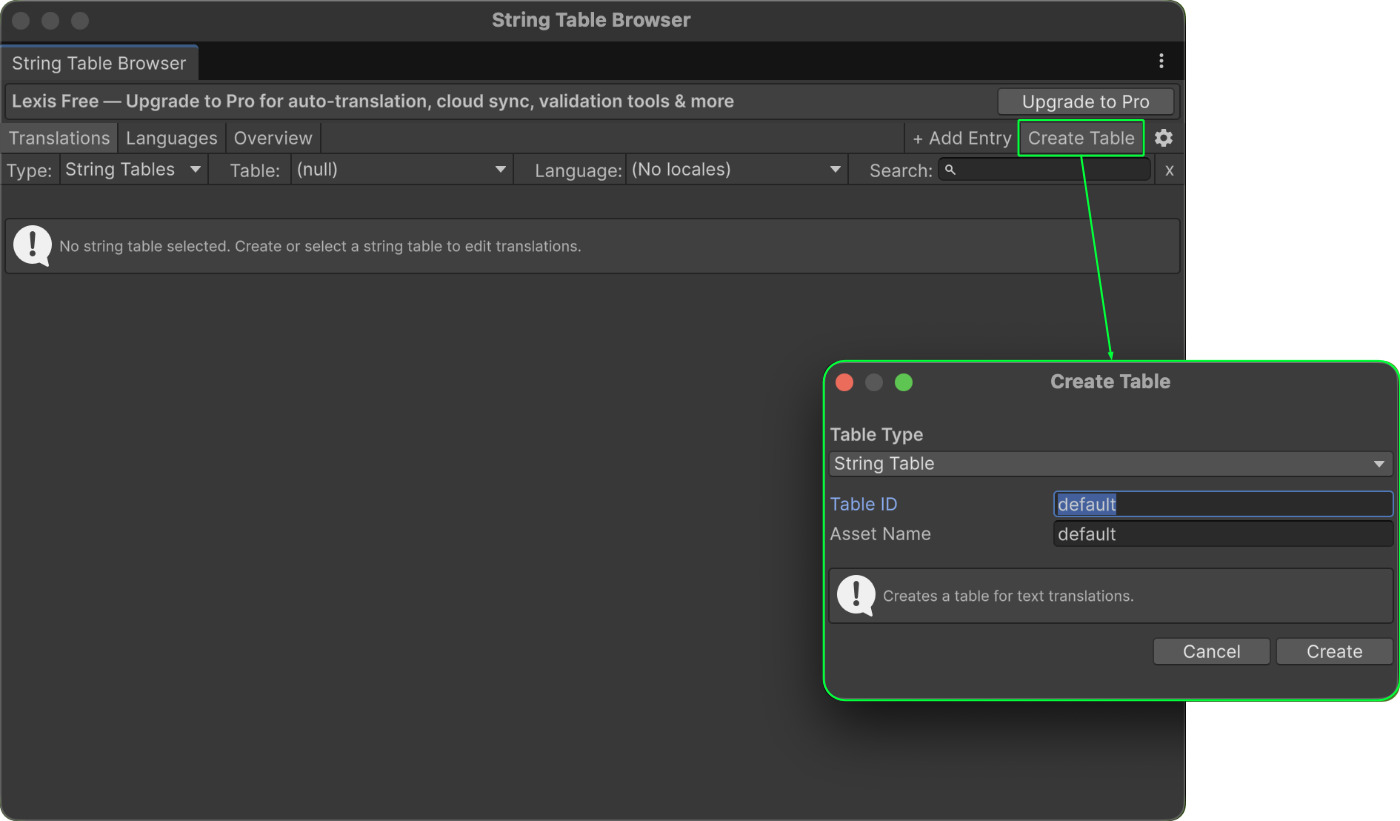This screenshot has width=1400, height=821.
Task: Open the Table Type dropdown in the dialog
Action: [x=1110, y=463]
